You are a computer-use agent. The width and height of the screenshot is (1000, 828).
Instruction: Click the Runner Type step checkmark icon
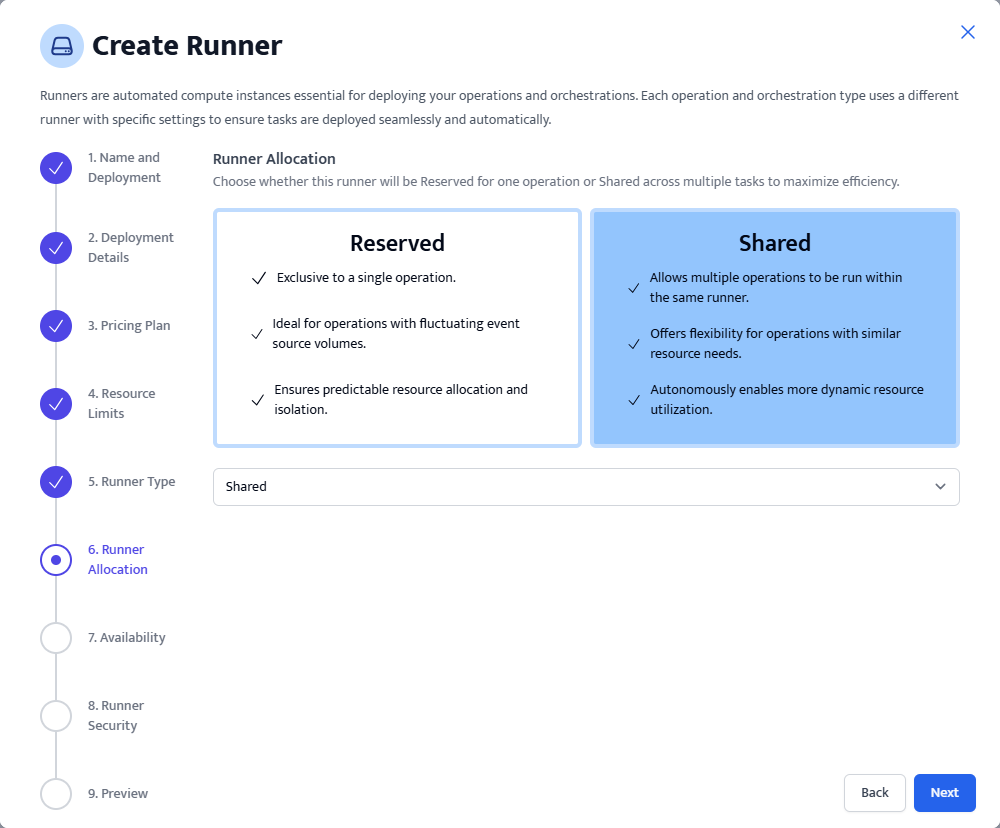coord(56,482)
